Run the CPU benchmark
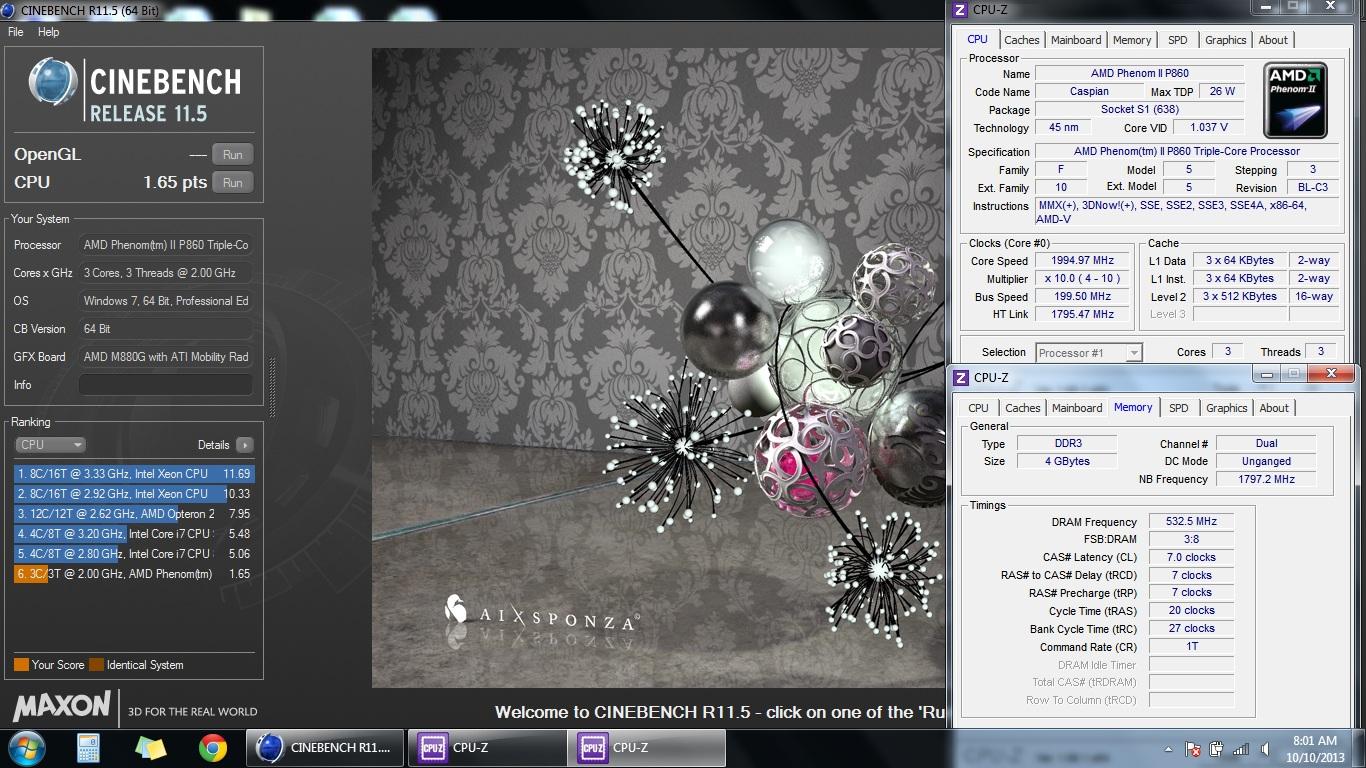This screenshot has width=1366, height=768. pyautogui.click(x=233, y=183)
